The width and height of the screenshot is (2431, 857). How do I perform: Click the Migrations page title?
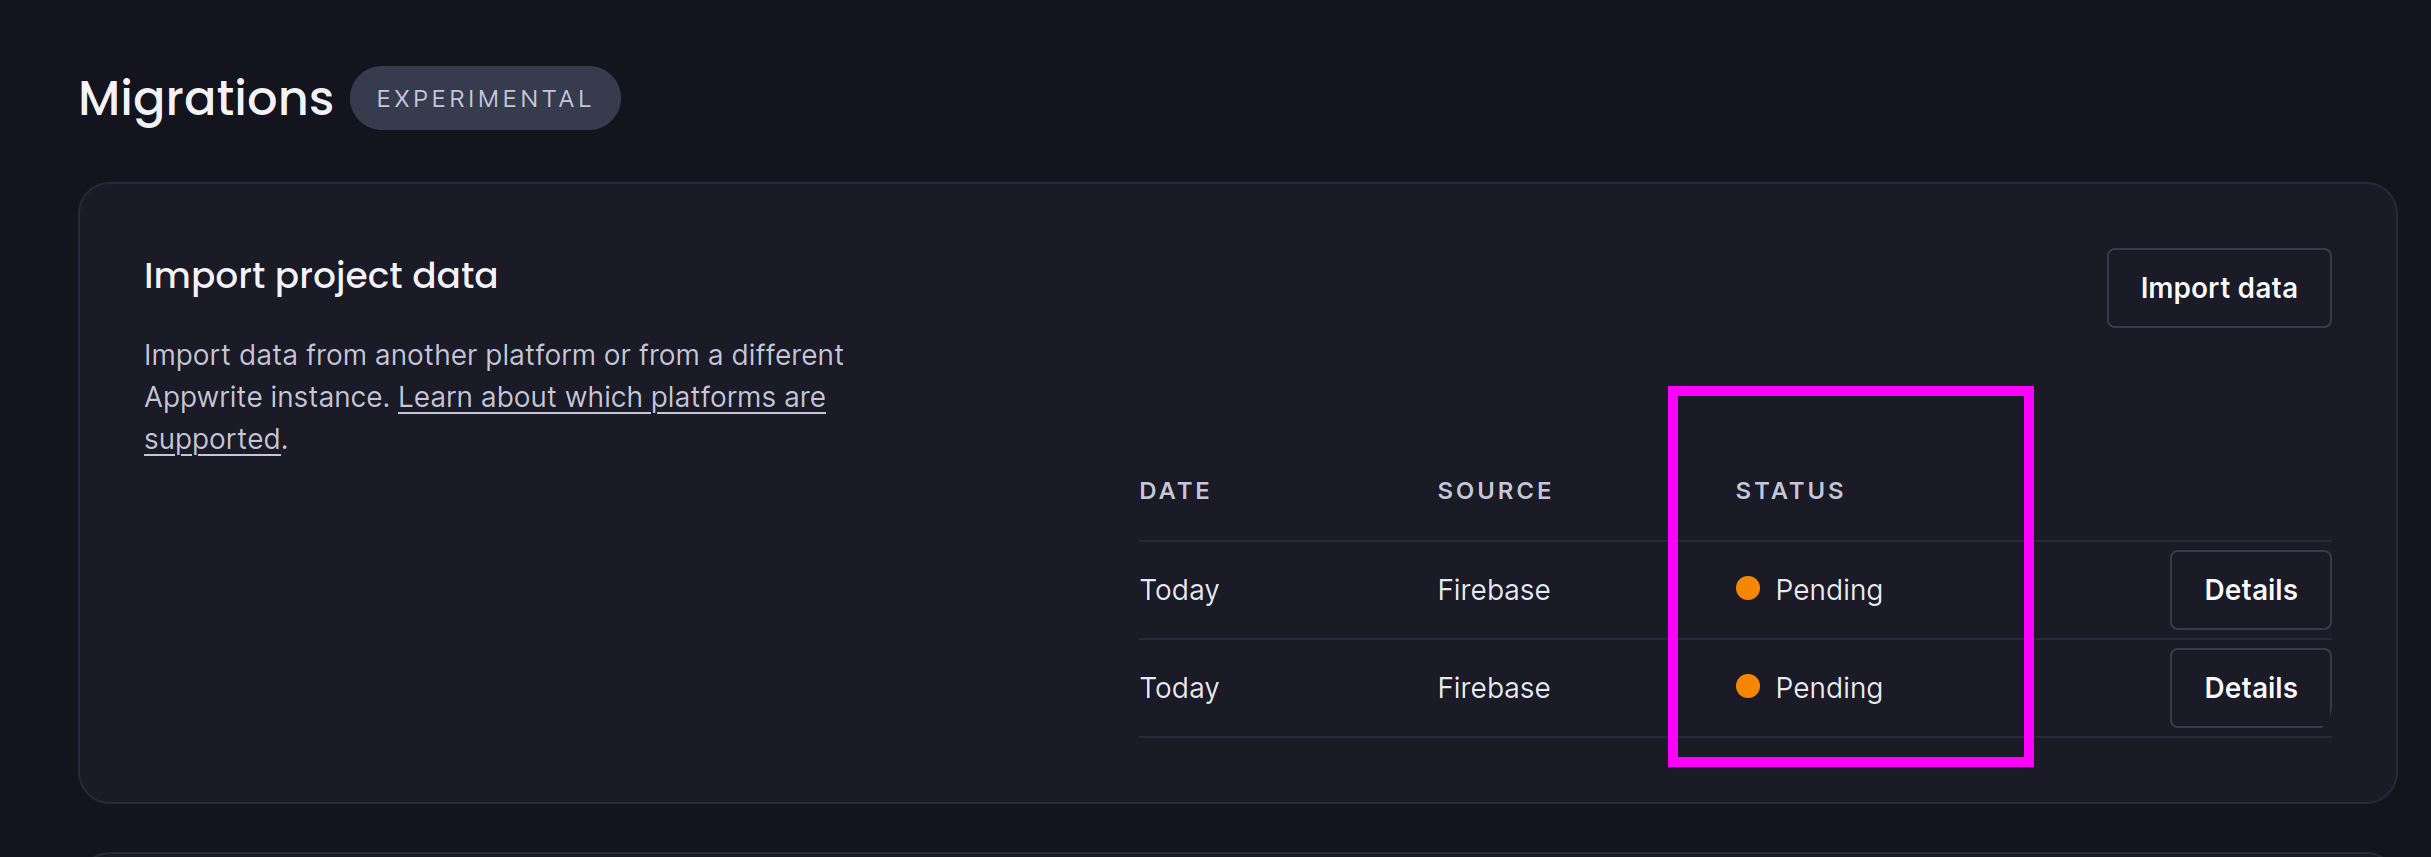point(205,97)
